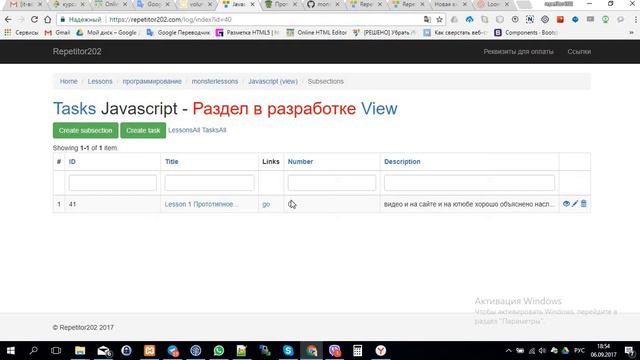Open File Explorer from the taskbar
The image size is (640, 360).
click(x=80, y=351)
